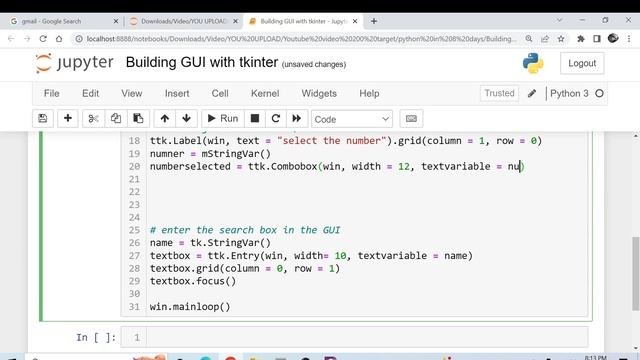
Task: Click the Trusted notebook indicator
Action: coord(499,93)
